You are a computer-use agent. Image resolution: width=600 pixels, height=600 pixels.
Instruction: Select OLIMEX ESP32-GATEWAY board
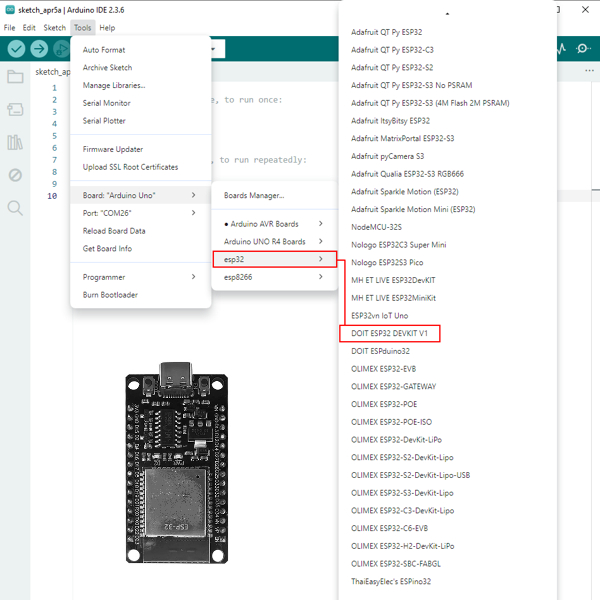pyautogui.click(x=447, y=386)
